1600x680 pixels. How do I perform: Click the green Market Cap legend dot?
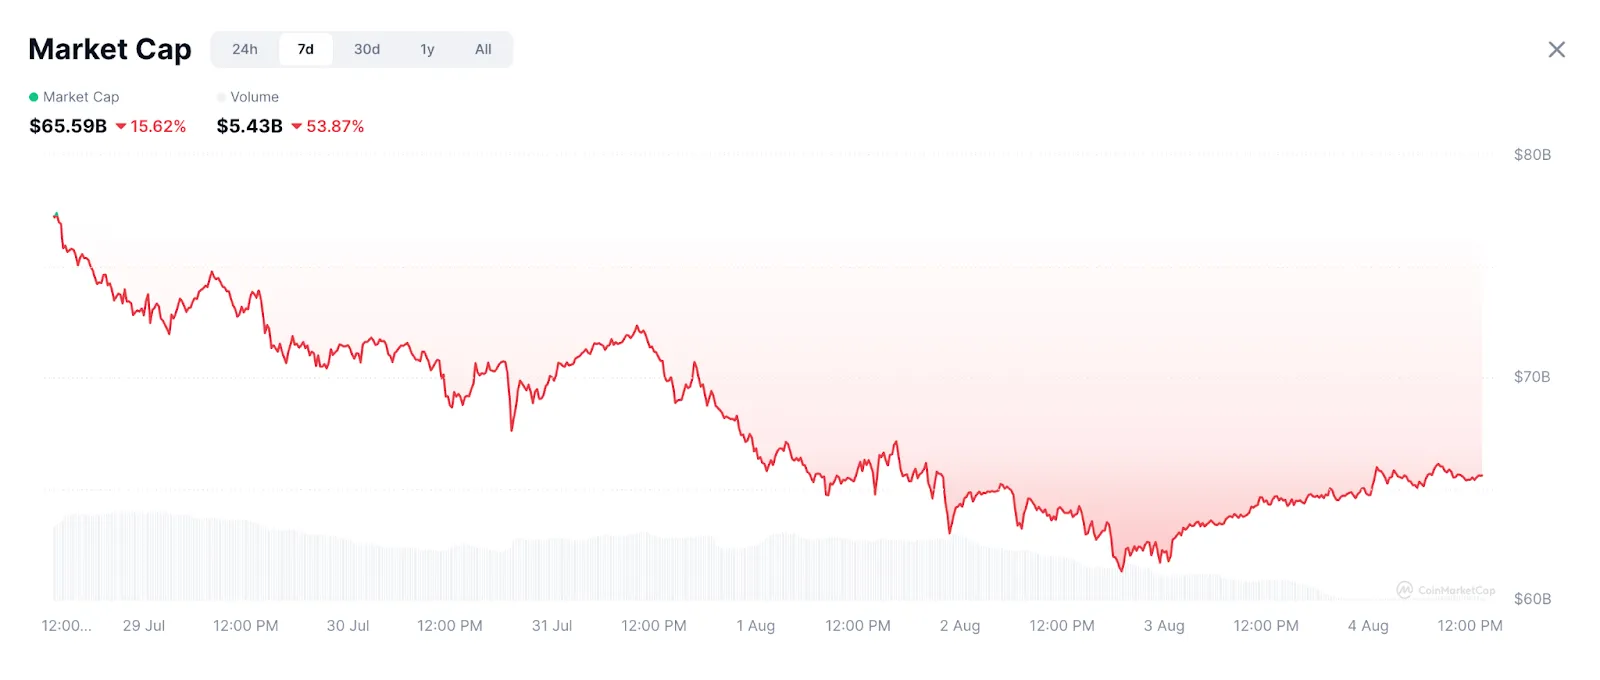coord(34,97)
